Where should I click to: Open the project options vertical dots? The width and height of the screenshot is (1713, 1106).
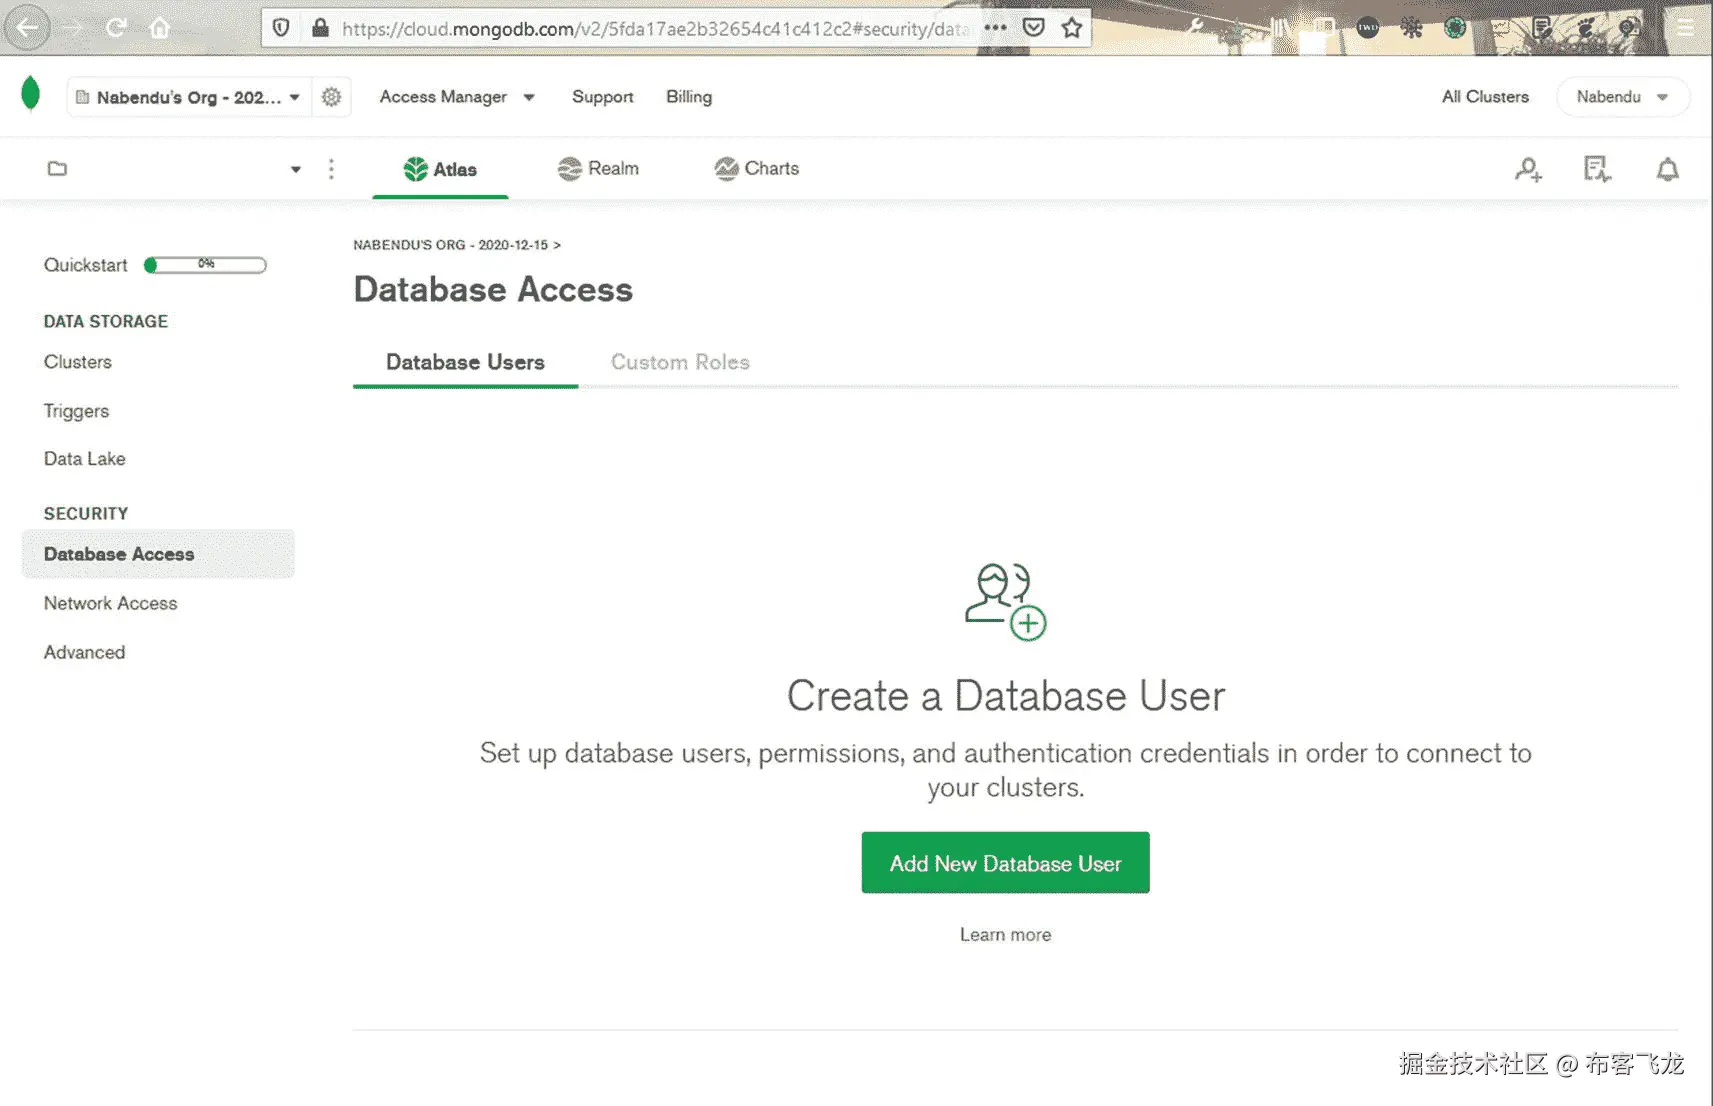pyautogui.click(x=331, y=169)
